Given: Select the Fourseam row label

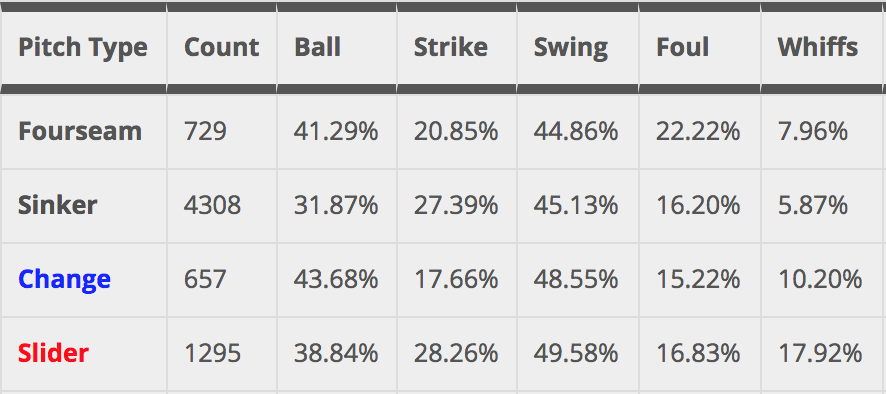Looking at the screenshot, I should tap(80, 131).
